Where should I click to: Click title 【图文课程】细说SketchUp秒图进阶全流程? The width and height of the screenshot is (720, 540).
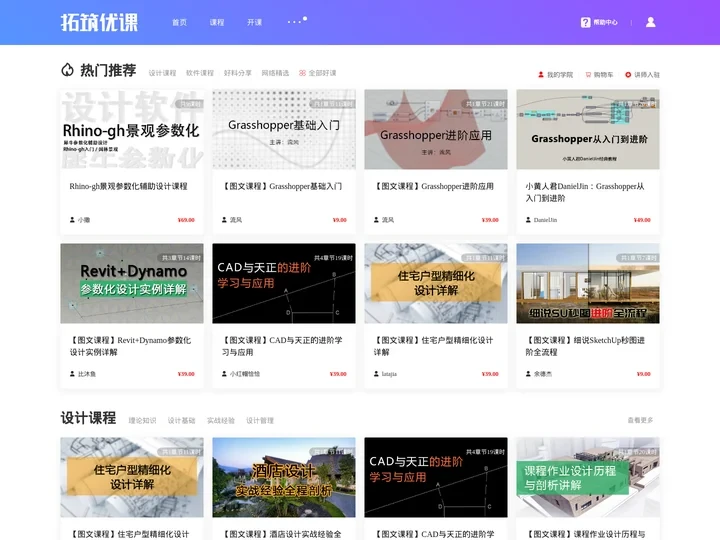coord(585,346)
